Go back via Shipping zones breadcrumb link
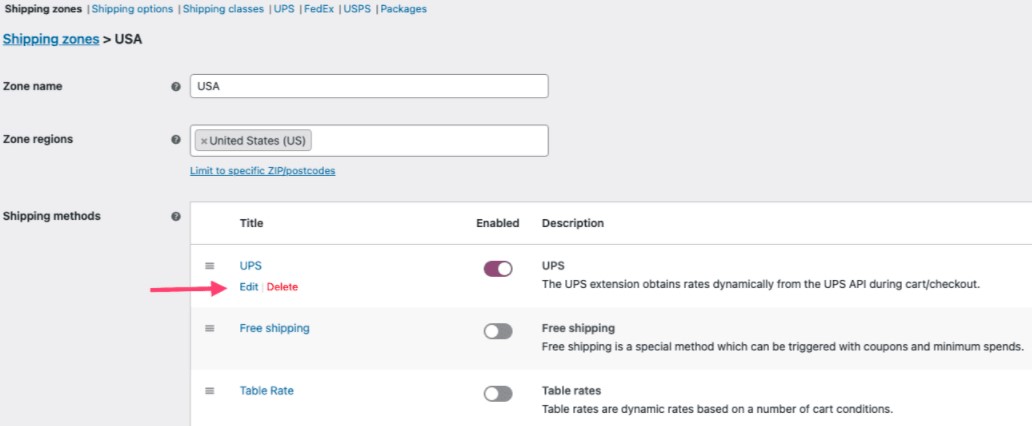The height and width of the screenshot is (426, 1032). (51, 39)
